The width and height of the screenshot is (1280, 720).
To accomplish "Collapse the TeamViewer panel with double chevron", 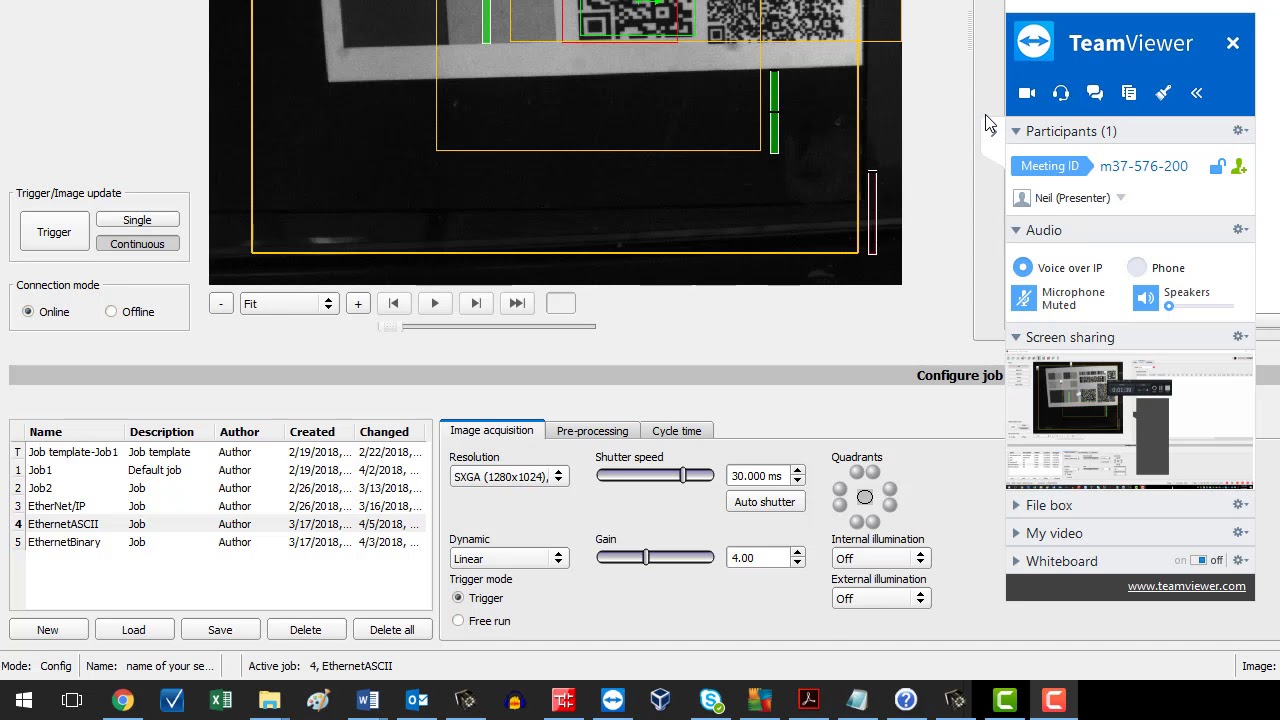I will (1196, 93).
